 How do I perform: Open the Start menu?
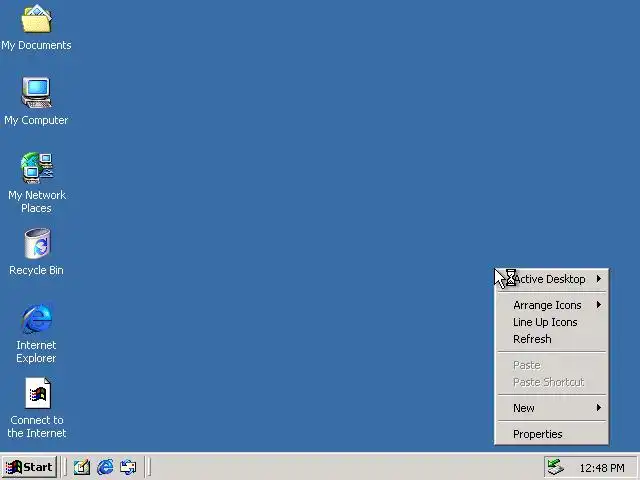[29, 467]
